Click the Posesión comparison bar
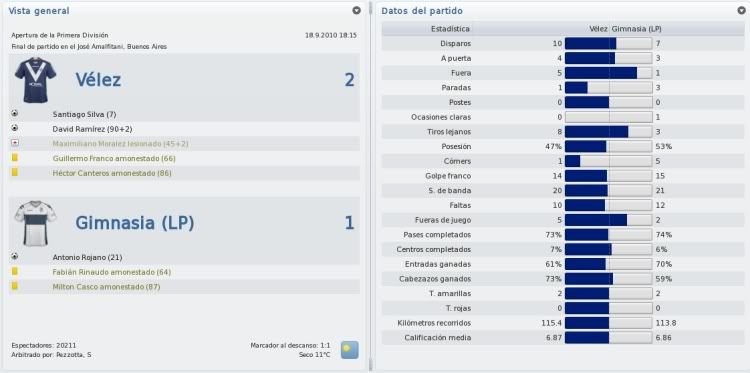The width and height of the screenshot is (750, 373). [x=608, y=147]
